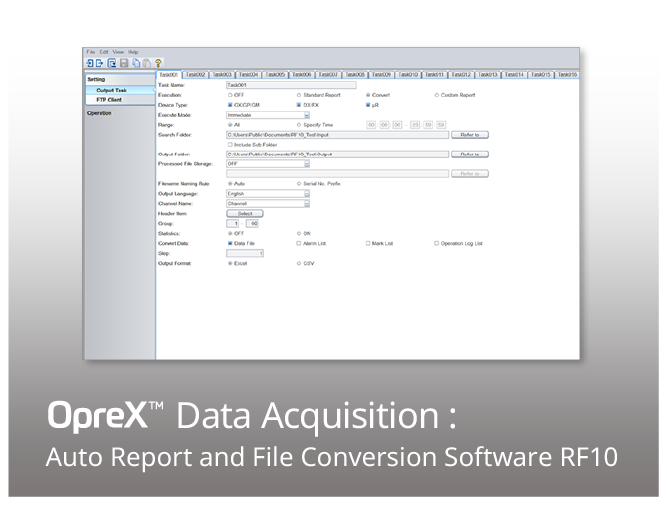
Task: Open the Output Language dropdown
Action: (x=268, y=194)
